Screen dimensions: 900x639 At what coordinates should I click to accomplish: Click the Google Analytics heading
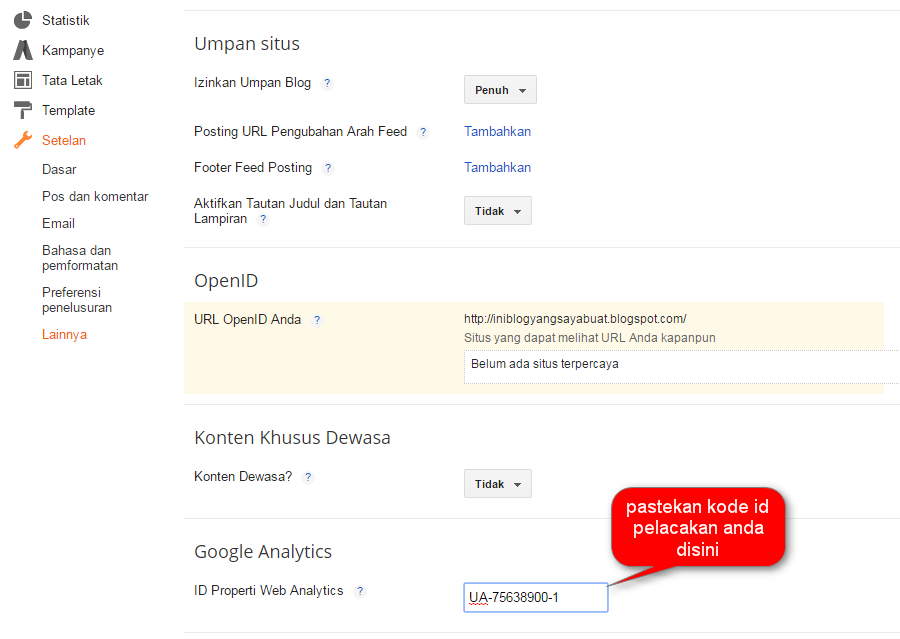click(x=263, y=551)
